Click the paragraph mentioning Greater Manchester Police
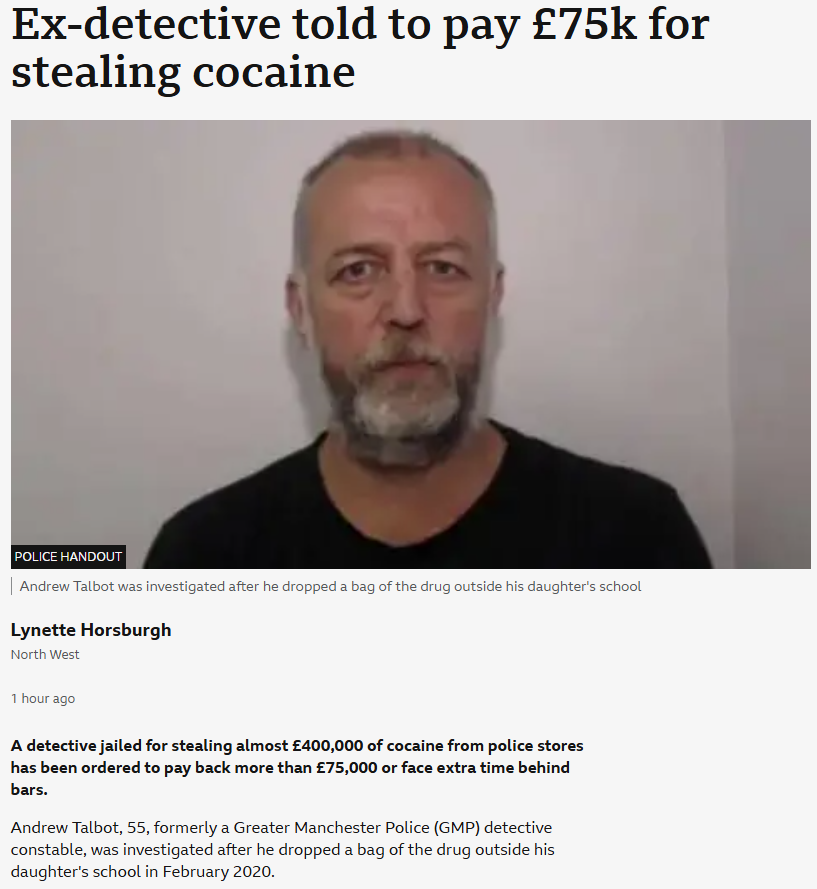The width and height of the screenshot is (817, 889). 282,849
